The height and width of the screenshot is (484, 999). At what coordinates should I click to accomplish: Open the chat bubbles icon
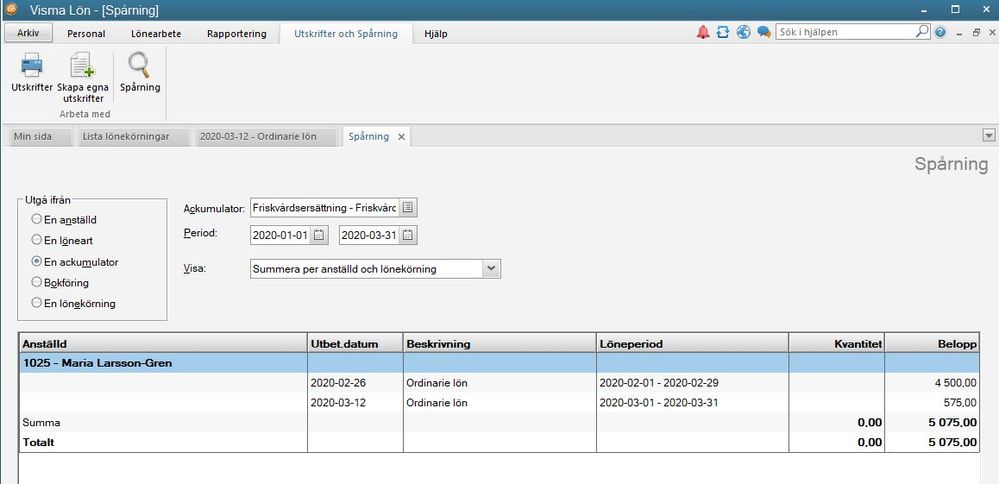[x=764, y=33]
